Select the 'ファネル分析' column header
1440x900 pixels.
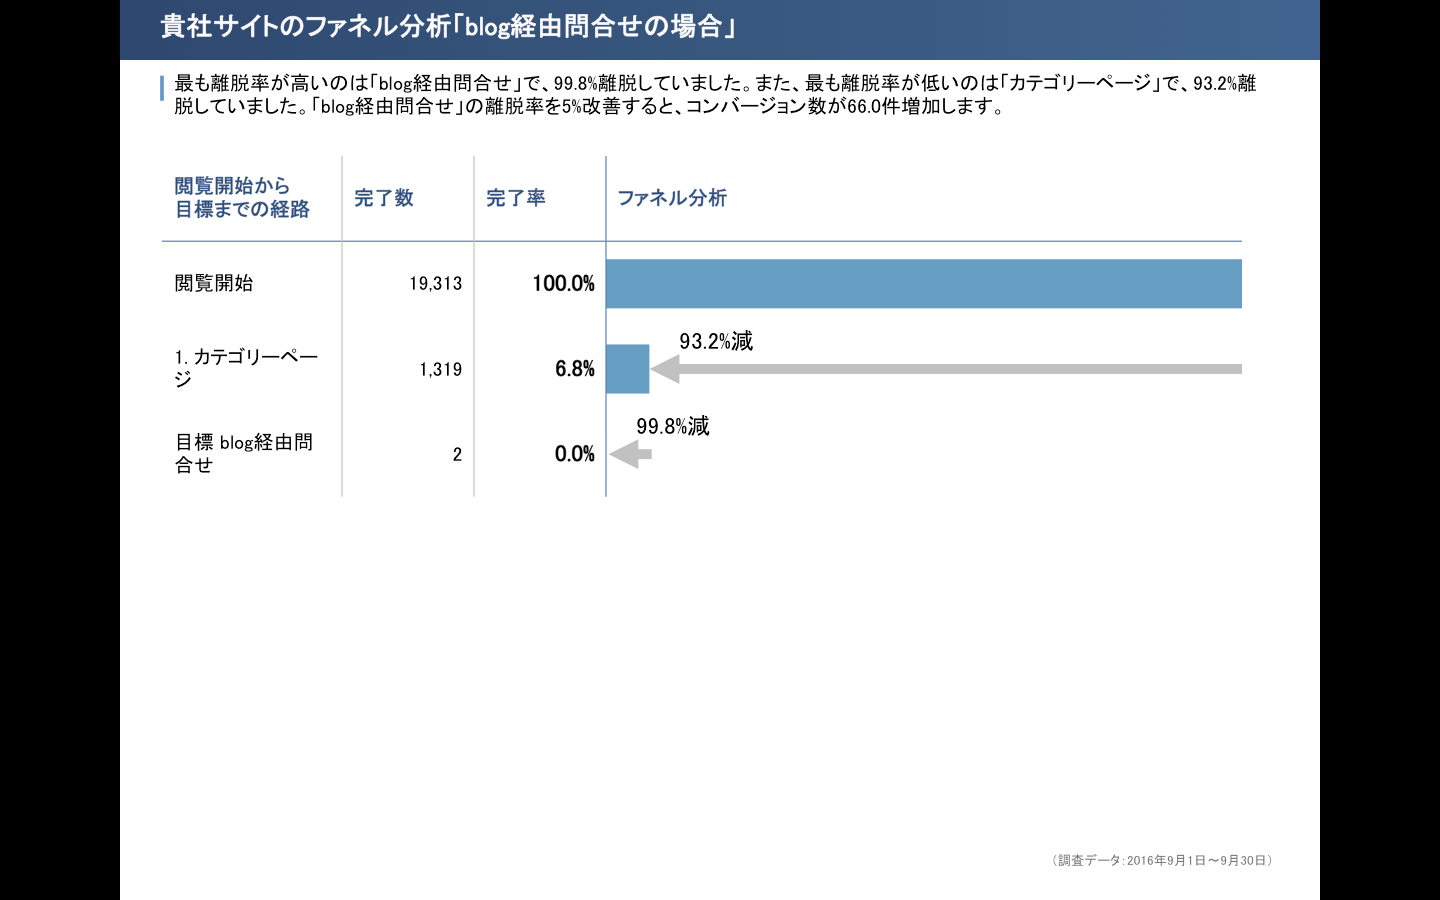(672, 198)
